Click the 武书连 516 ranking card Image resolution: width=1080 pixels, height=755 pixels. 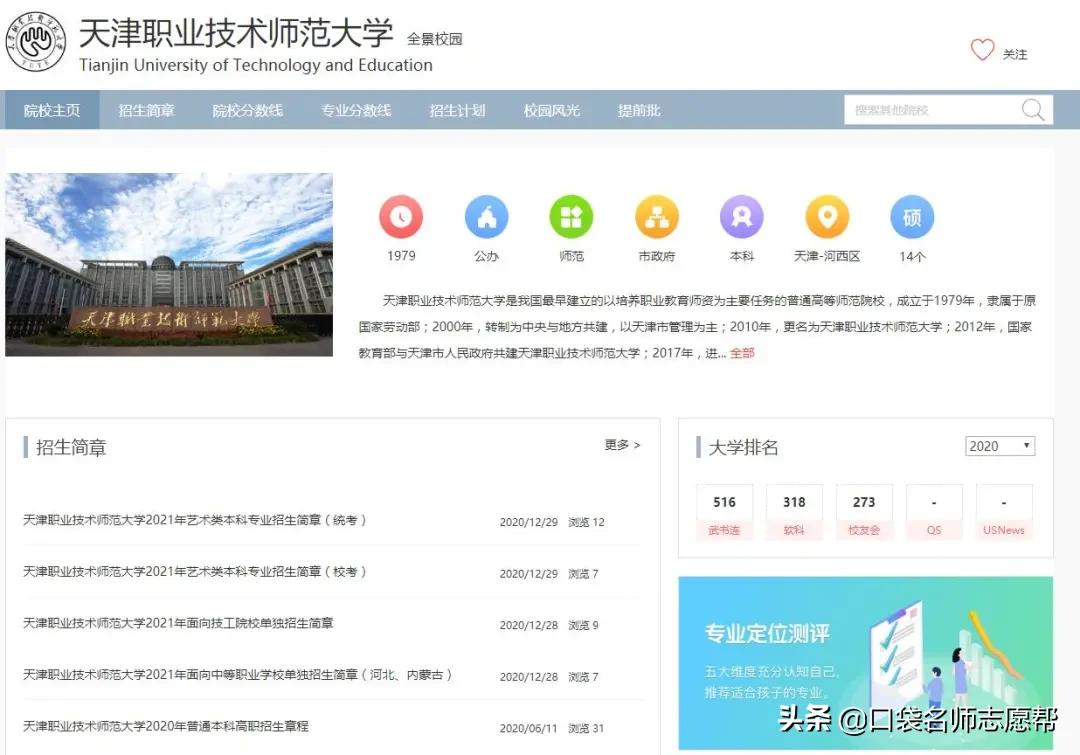tap(724, 514)
